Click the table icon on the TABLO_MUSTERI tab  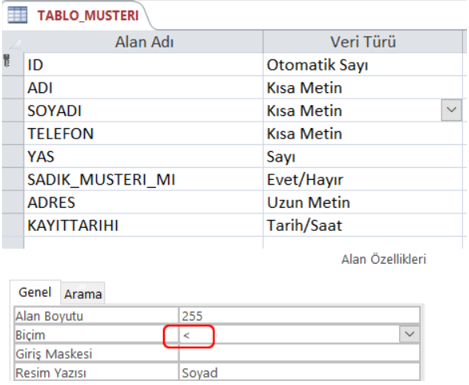17,15
